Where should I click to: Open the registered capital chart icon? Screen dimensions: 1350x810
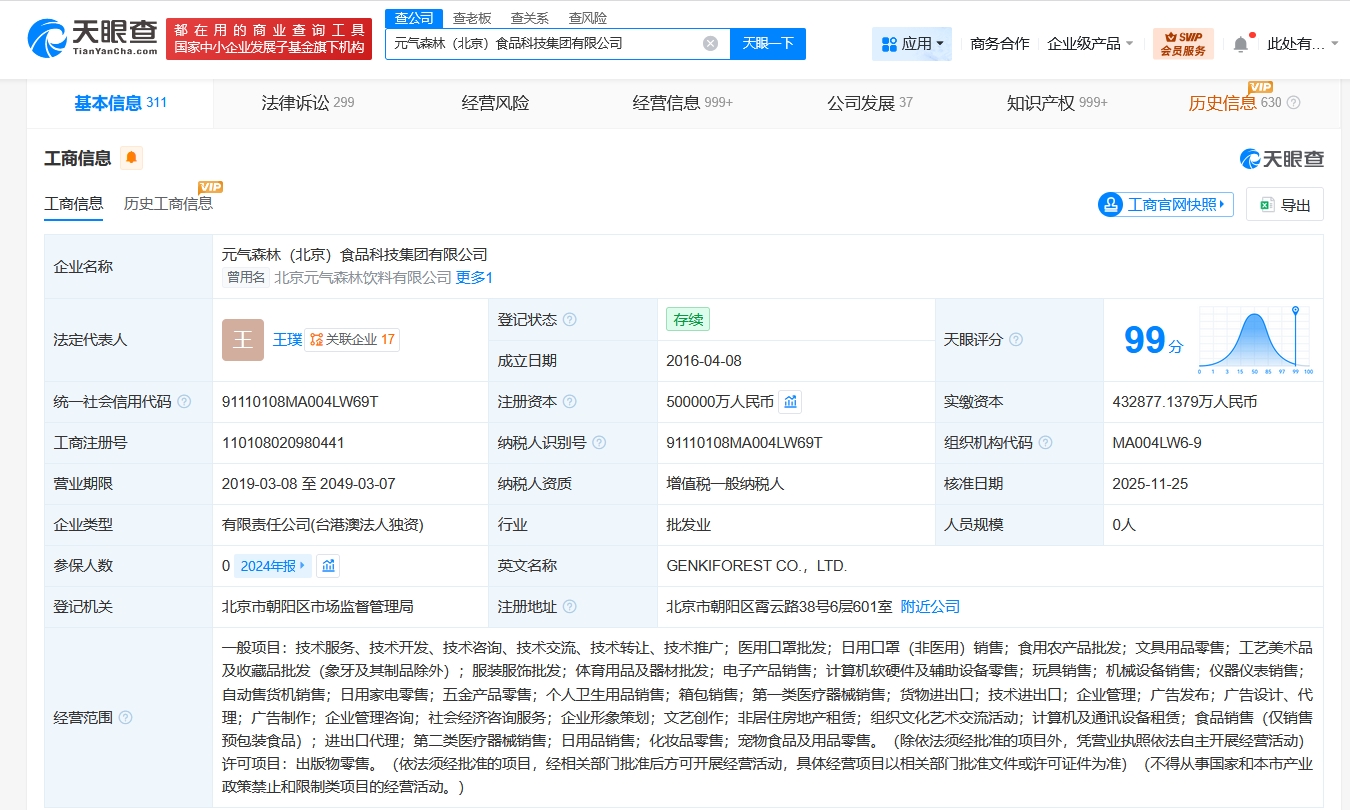[x=790, y=402]
